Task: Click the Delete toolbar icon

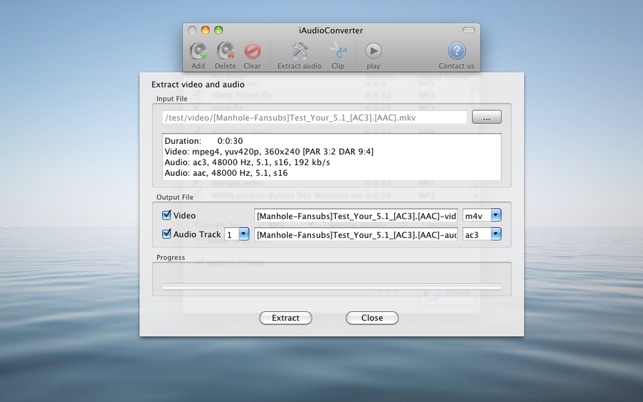Action: tap(225, 51)
